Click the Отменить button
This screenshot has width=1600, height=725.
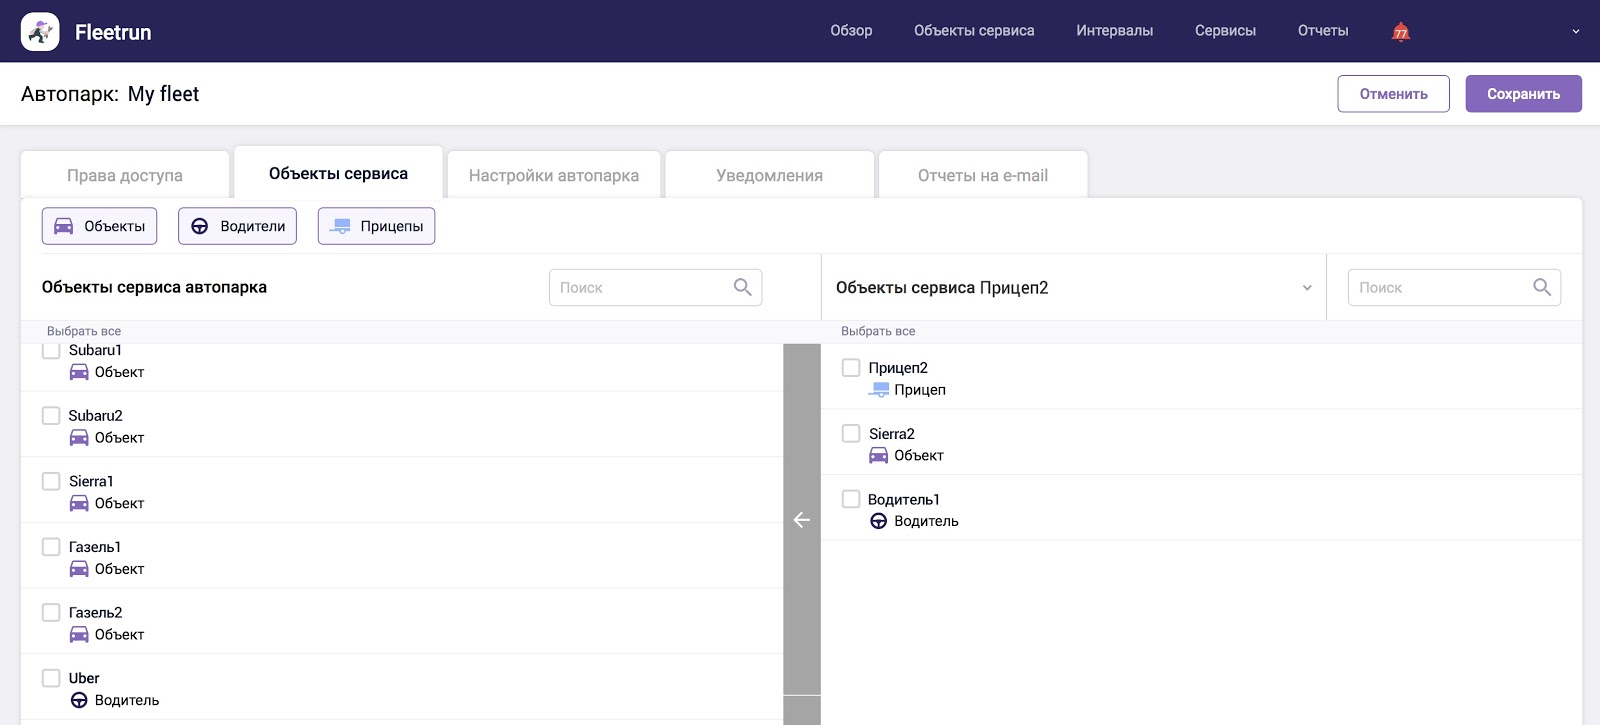pyautogui.click(x=1393, y=94)
